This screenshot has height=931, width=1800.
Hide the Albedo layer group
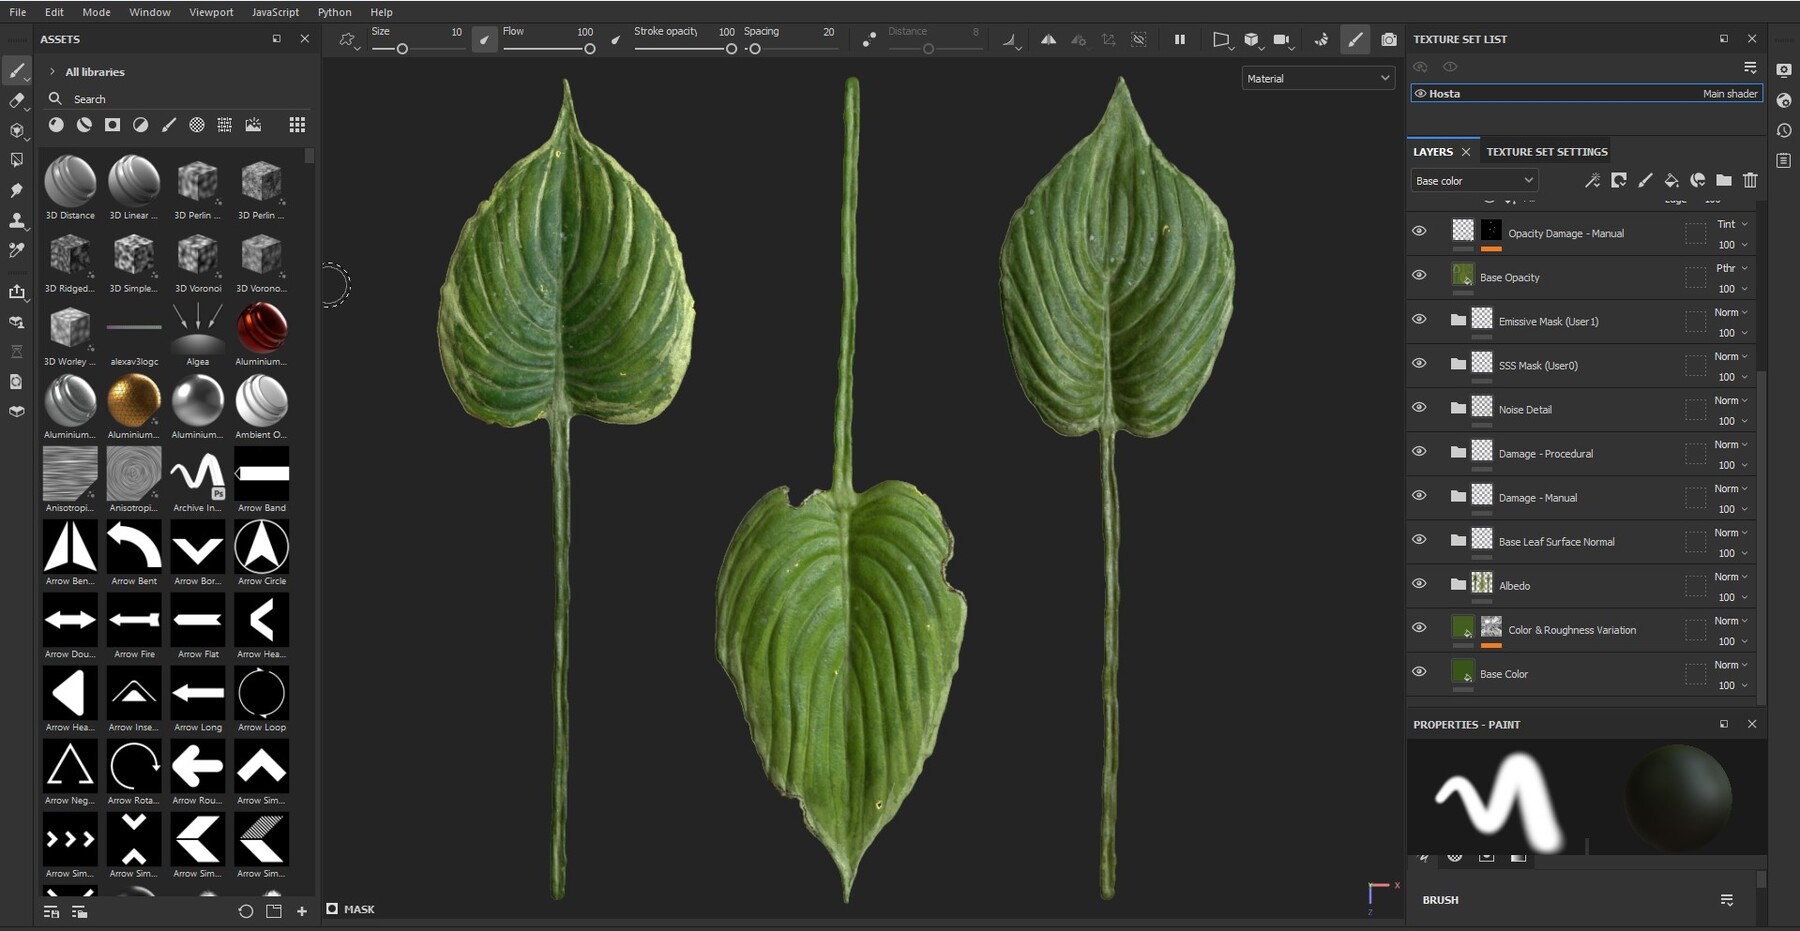[1419, 583]
